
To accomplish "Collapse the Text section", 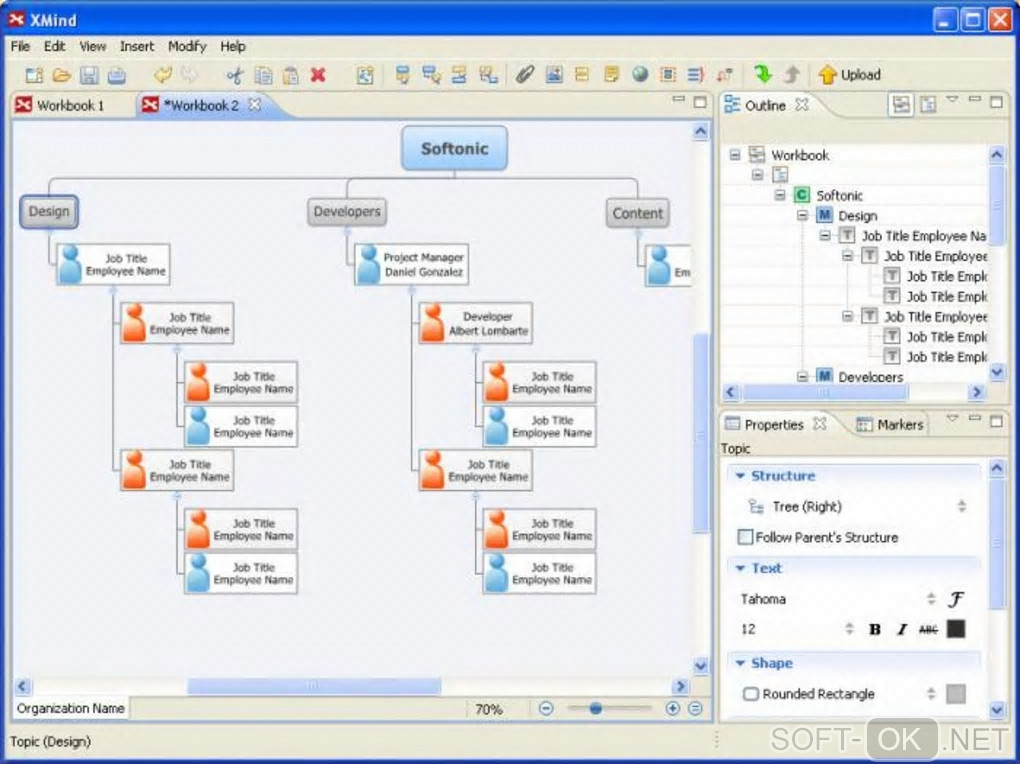I will (x=740, y=568).
